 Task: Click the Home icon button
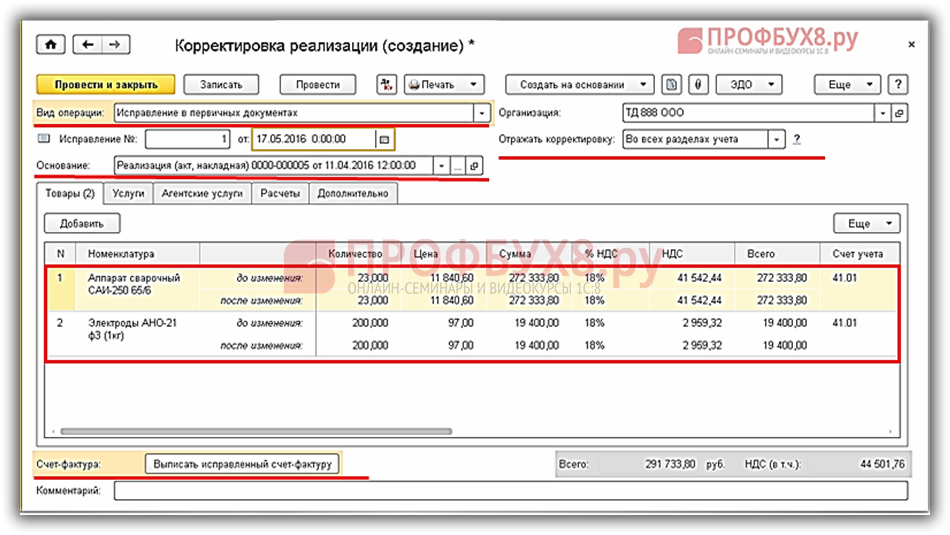49,46
